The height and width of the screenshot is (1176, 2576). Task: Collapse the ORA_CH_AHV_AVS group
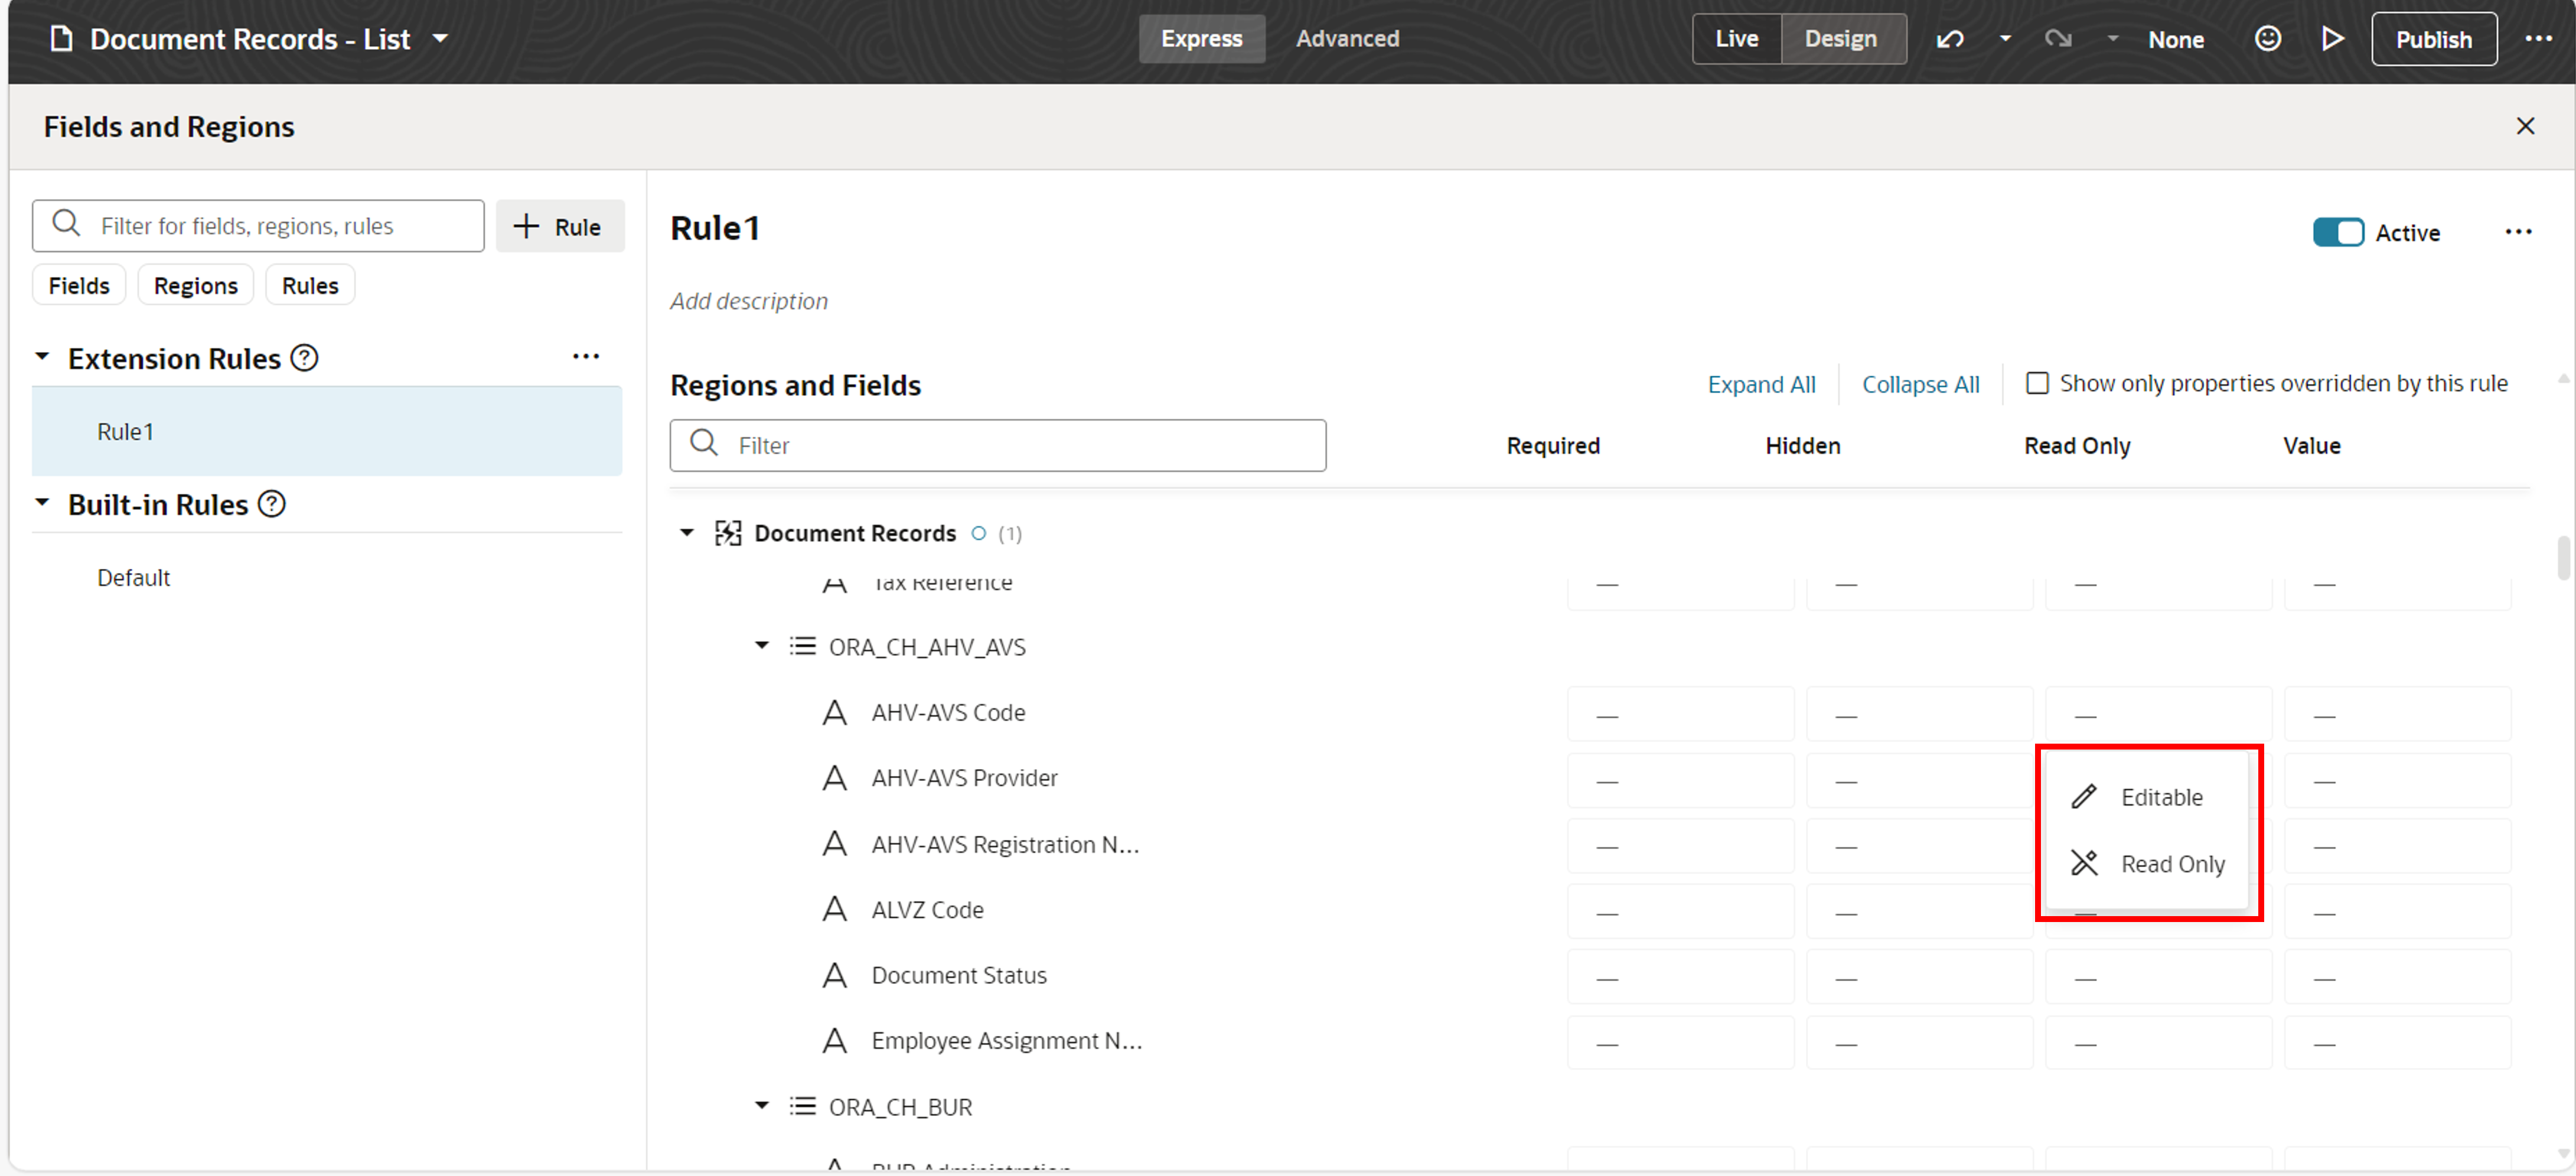(x=762, y=646)
